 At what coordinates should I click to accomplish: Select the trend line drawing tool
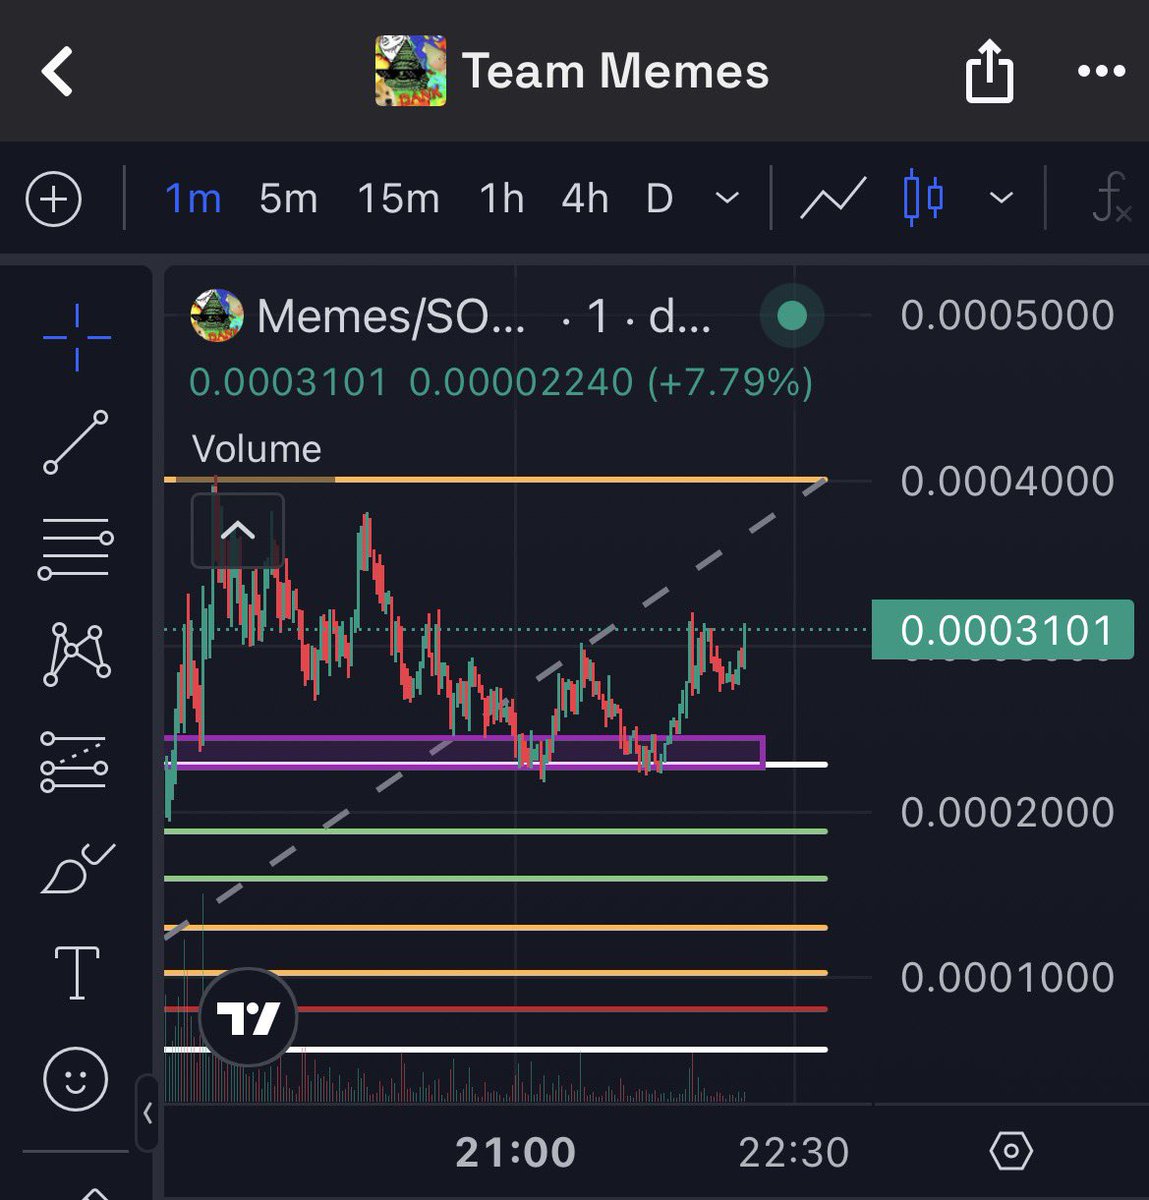[x=76, y=442]
